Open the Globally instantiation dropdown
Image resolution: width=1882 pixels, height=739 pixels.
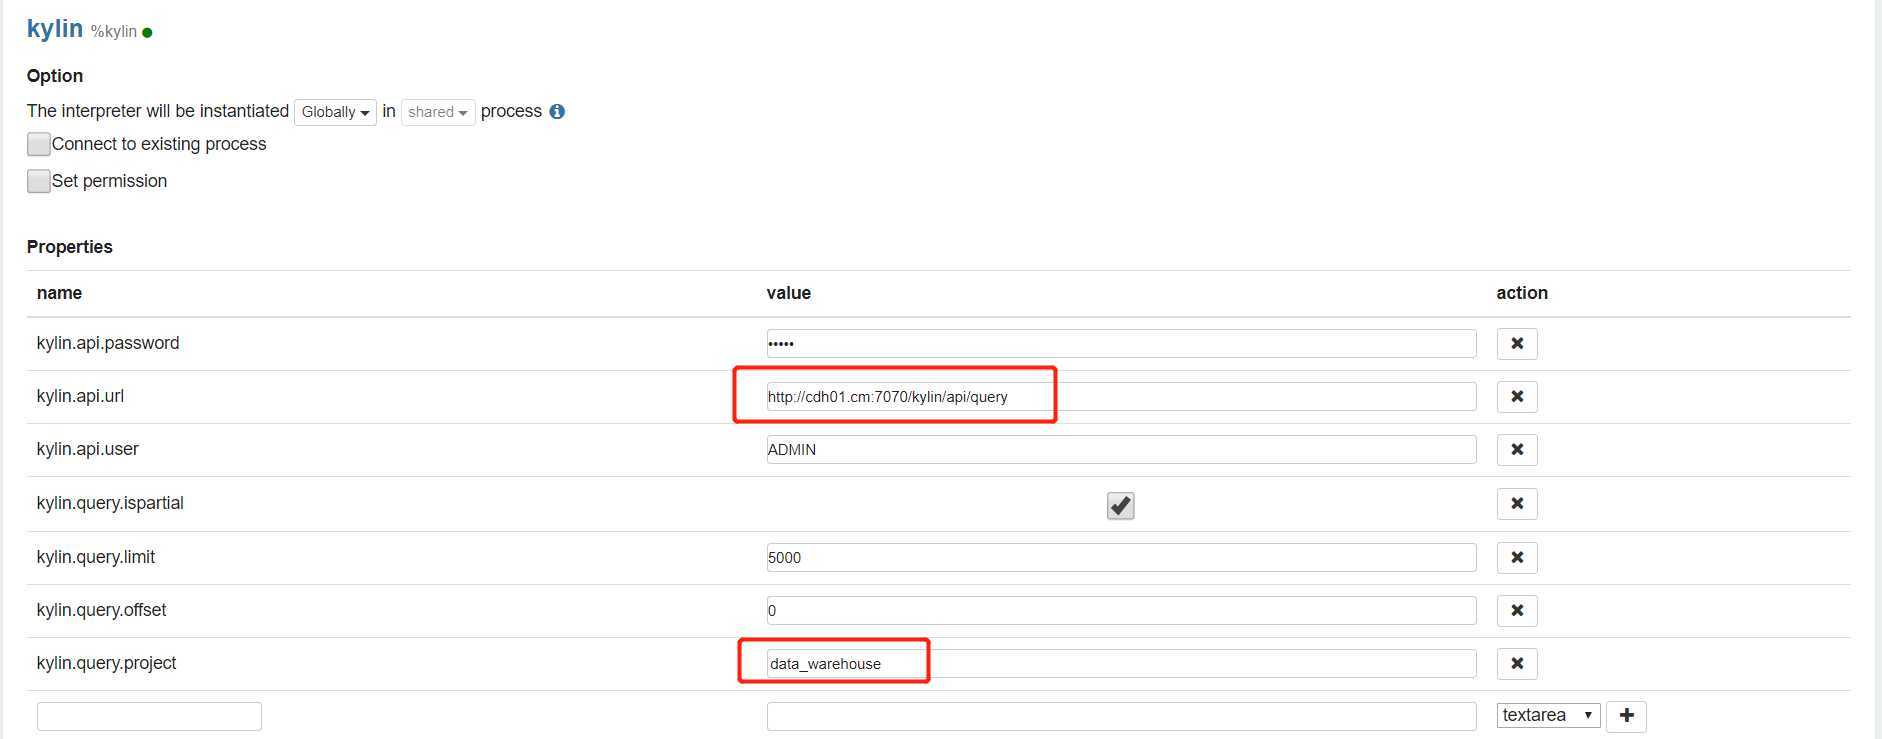335,112
